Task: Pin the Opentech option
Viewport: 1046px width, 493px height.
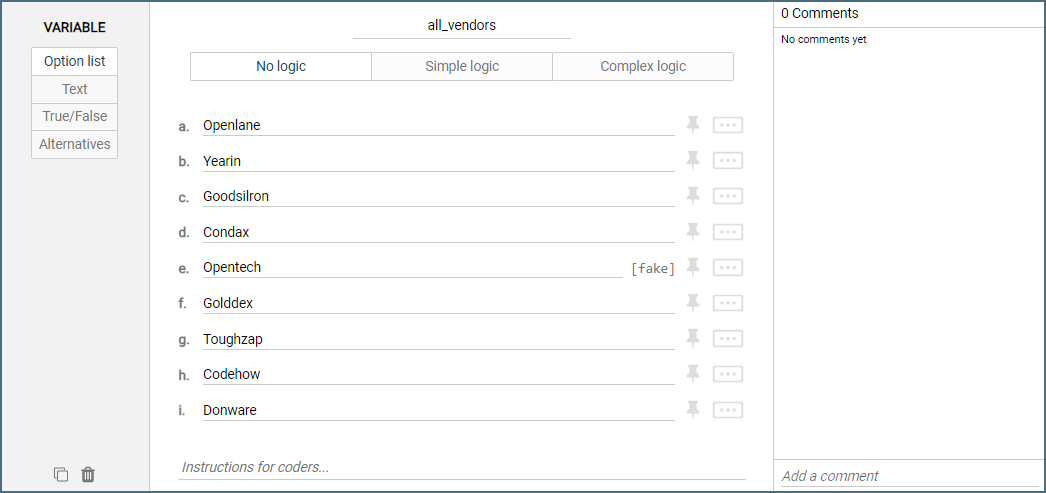Action: 692,267
